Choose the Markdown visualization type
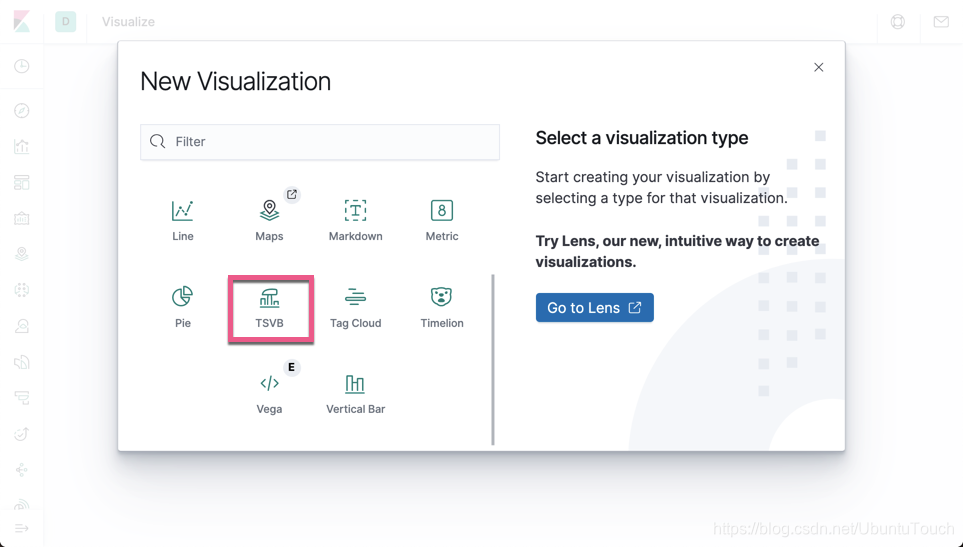This screenshot has width=963, height=547. (355, 220)
